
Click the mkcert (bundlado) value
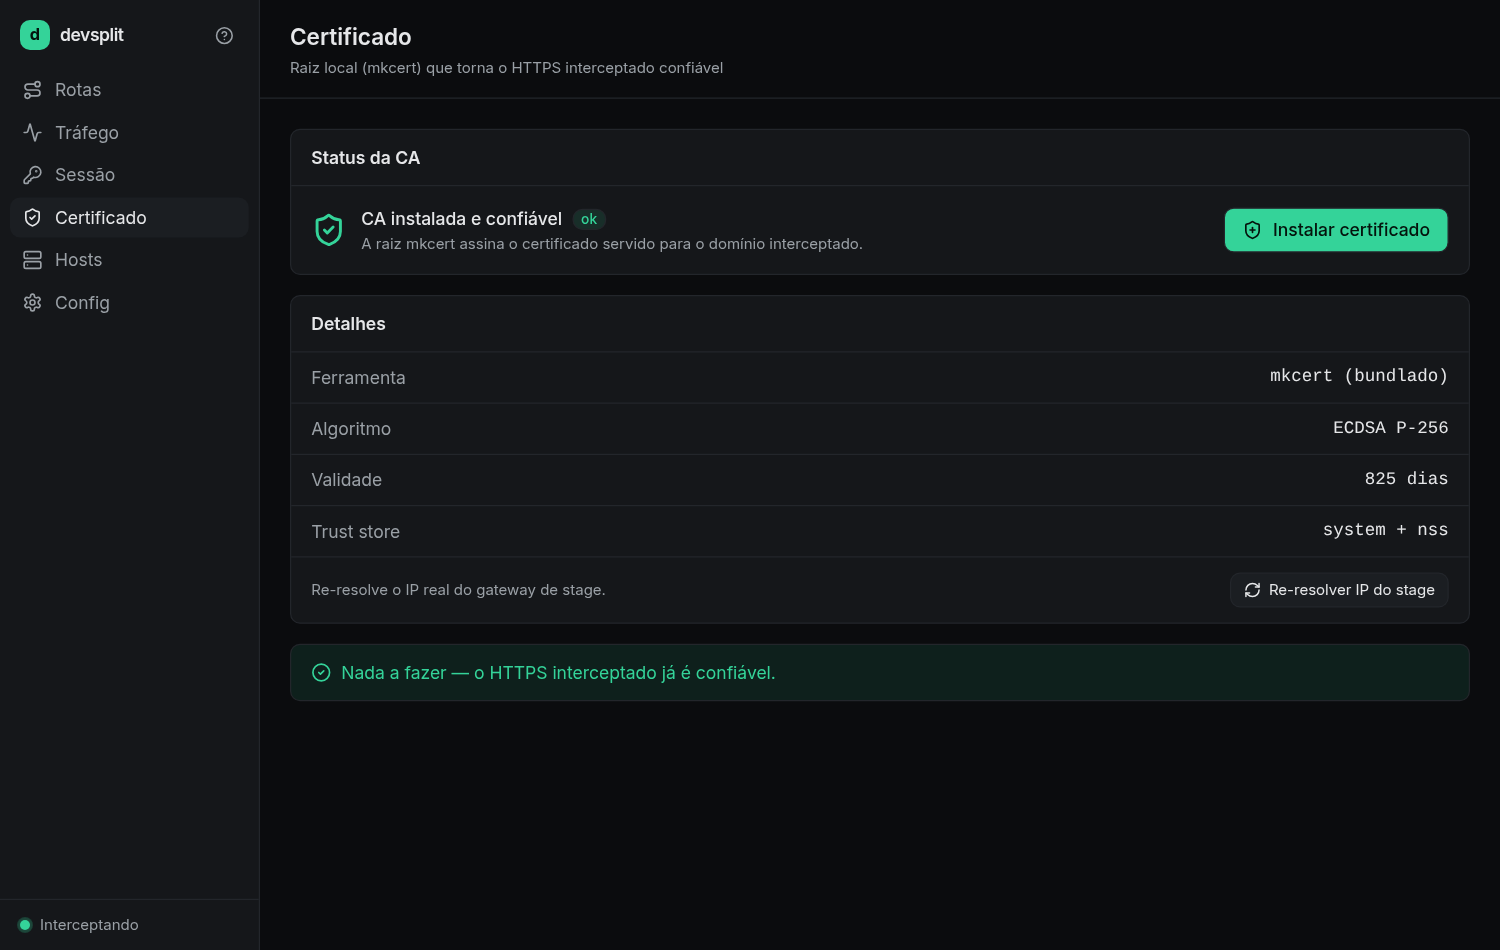(1359, 376)
